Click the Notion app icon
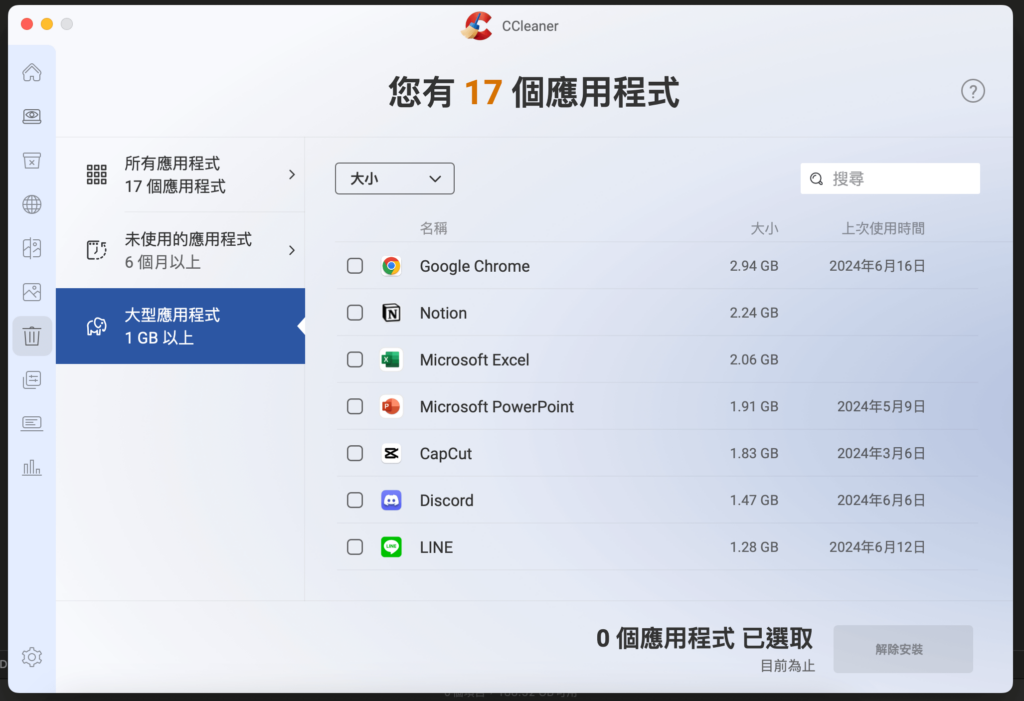1024x701 pixels. click(x=391, y=313)
